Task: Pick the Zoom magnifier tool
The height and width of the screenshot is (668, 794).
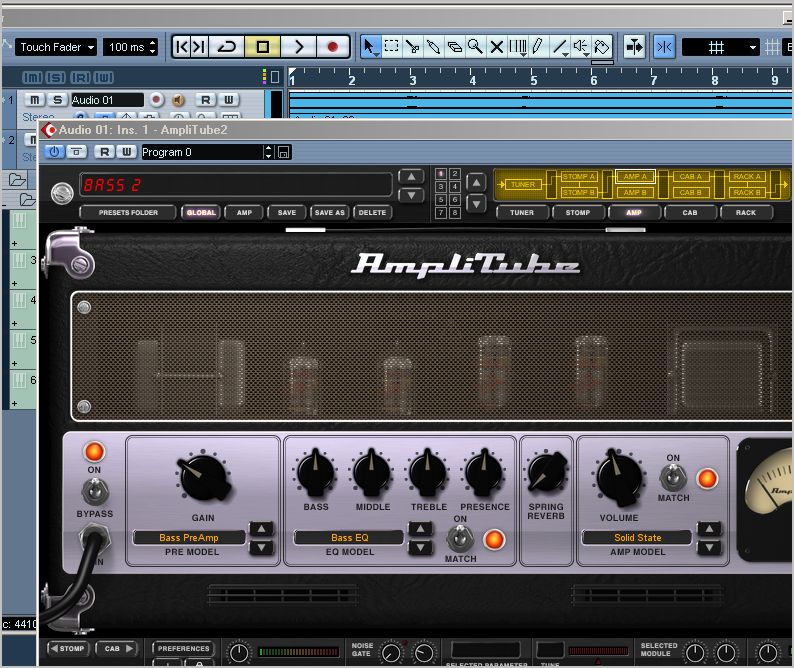Action: coord(475,47)
